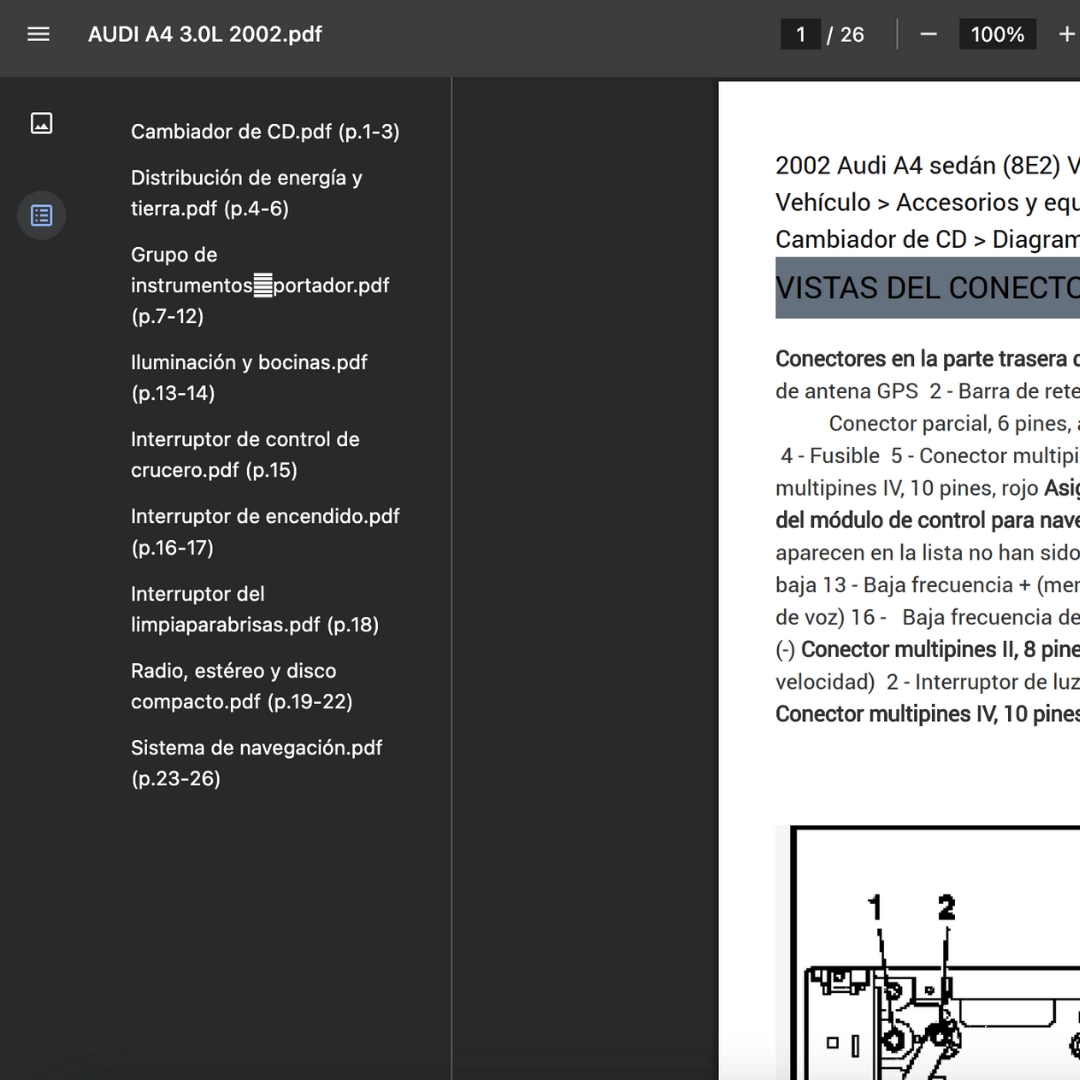Click the AUDI A4 3.0L 2002.pdf title
Viewport: 1080px width, 1080px height.
[x=205, y=34]
